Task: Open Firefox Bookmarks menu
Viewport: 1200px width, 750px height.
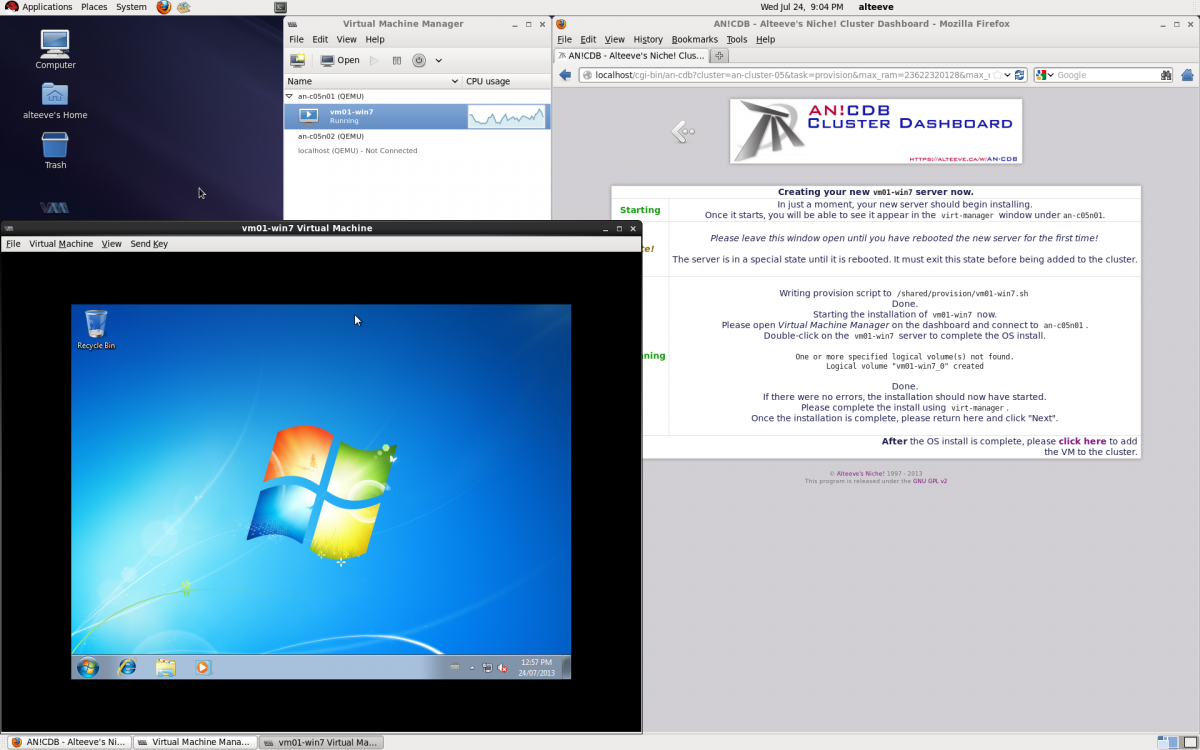Action: (x=694, y=39)
